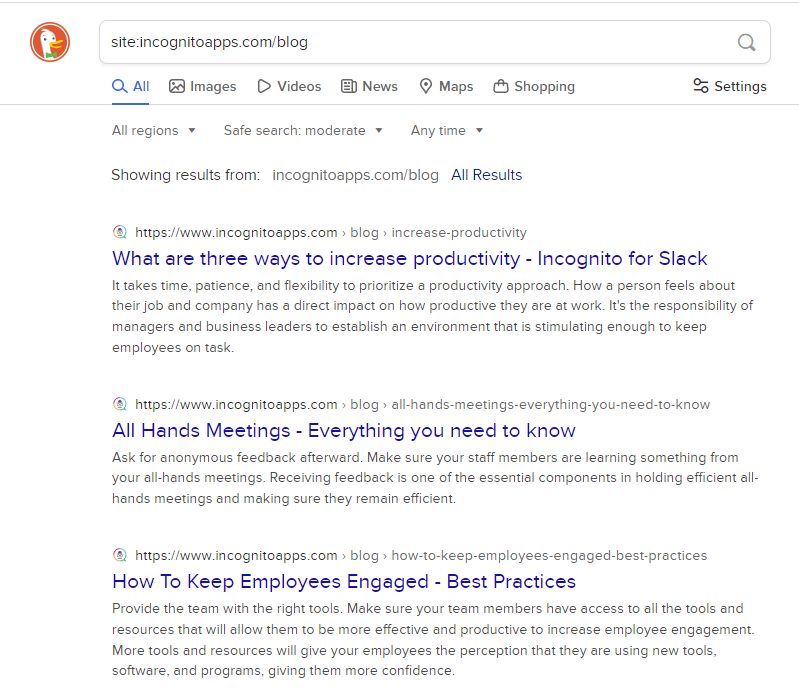Click snippet starting Provide the team with

433,639
